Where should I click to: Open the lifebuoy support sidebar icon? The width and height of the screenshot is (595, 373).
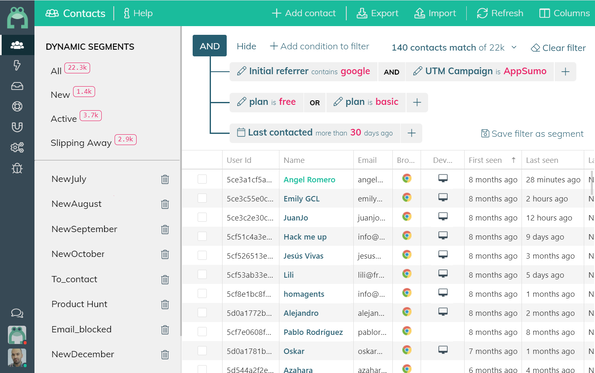(17, 107)
